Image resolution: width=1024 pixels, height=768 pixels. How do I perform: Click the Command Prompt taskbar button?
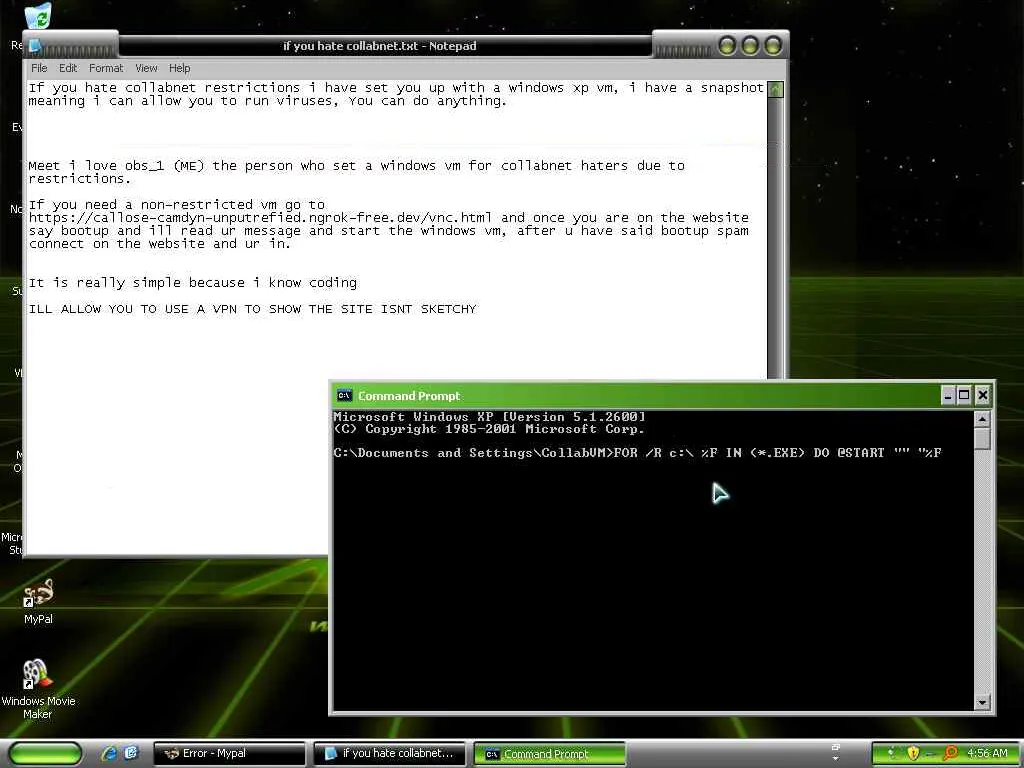click(x=549, y=753)
